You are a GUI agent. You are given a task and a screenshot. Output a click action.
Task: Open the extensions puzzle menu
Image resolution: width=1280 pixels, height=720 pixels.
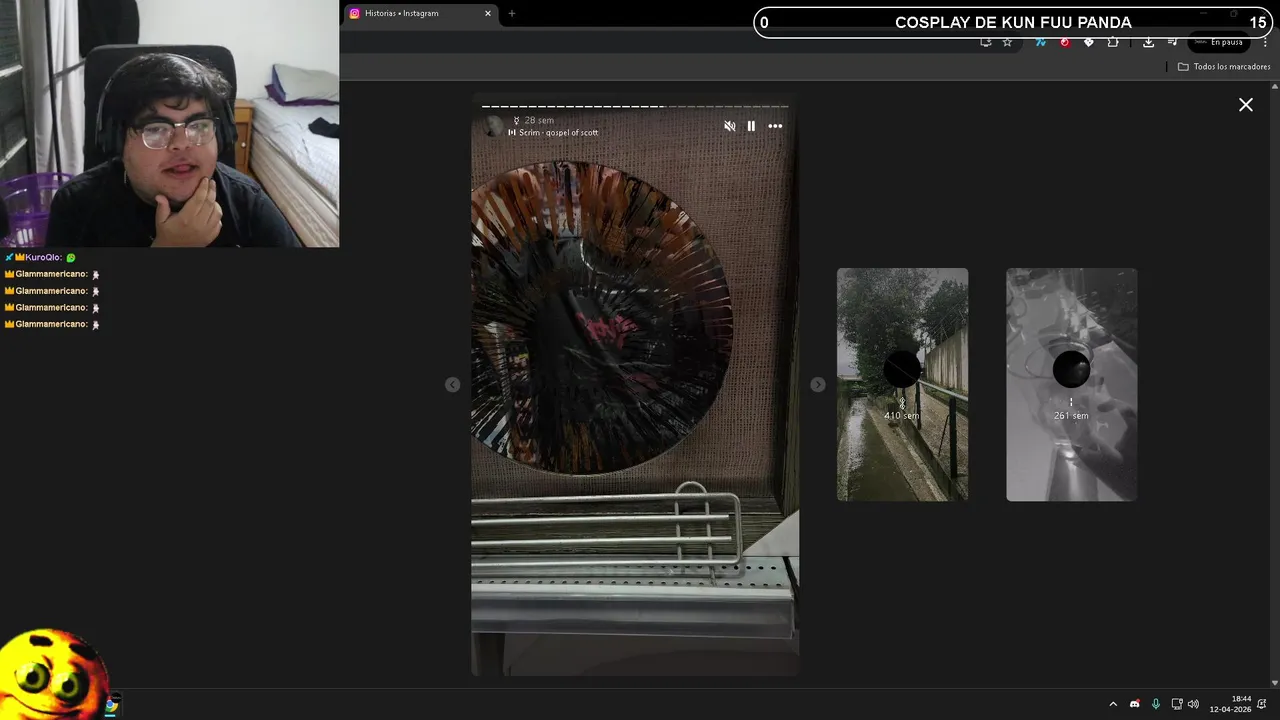coord(1112,42)
